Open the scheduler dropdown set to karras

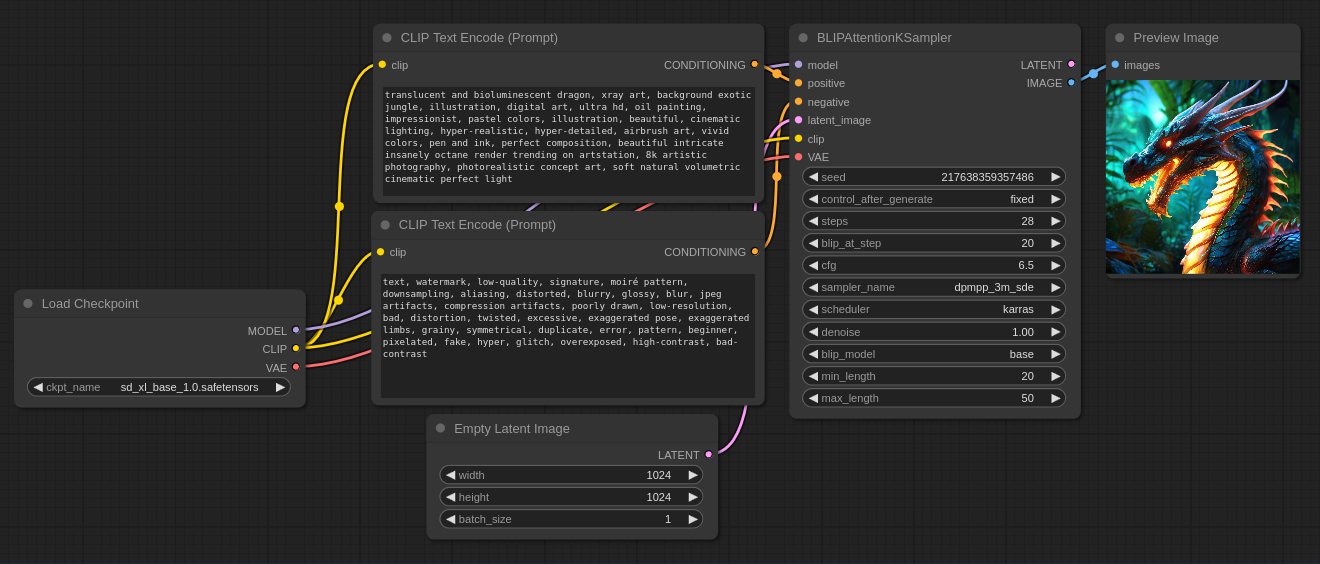point(933,309)
